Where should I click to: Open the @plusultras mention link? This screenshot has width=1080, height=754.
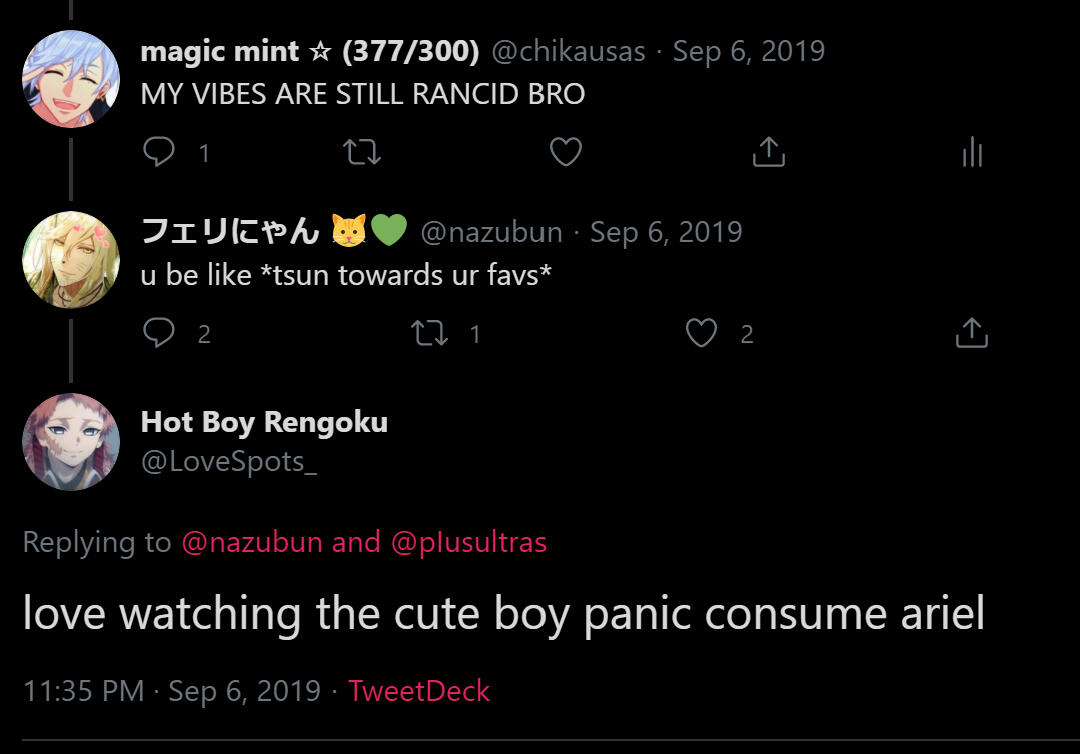point(469,542)
